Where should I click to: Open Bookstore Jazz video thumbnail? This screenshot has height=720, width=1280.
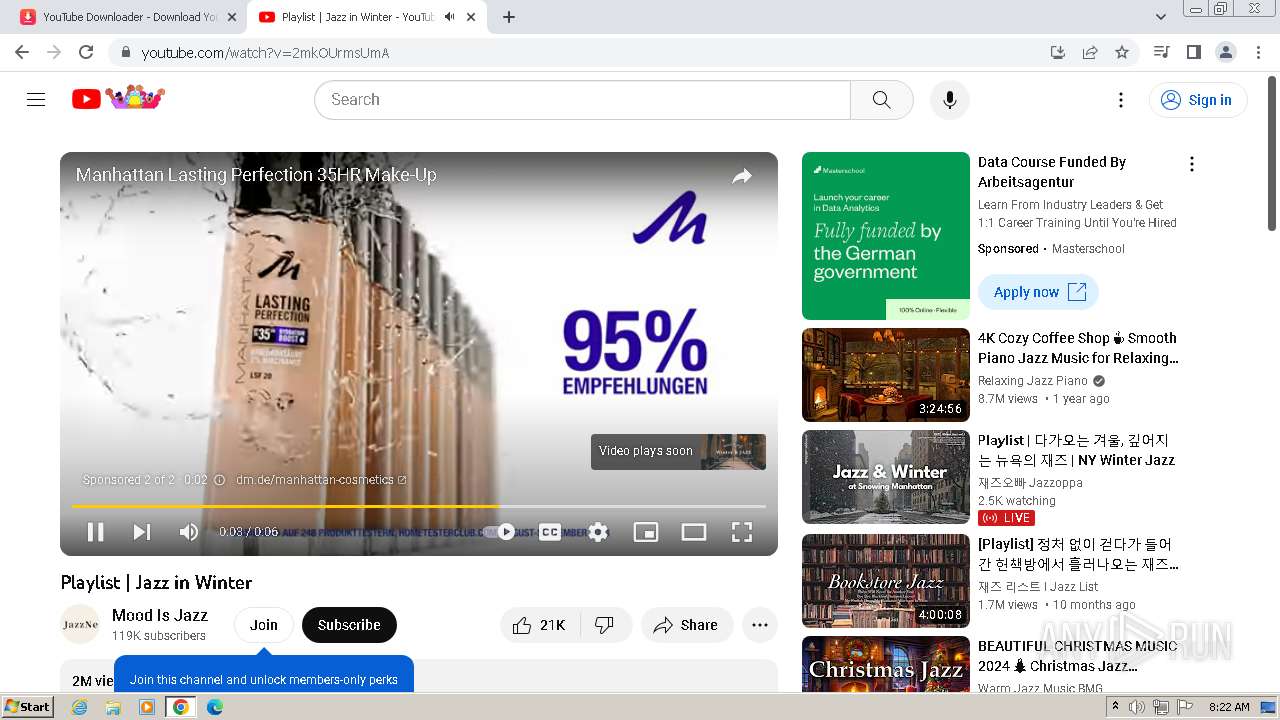pyautogui.click(x=886, y=581)
